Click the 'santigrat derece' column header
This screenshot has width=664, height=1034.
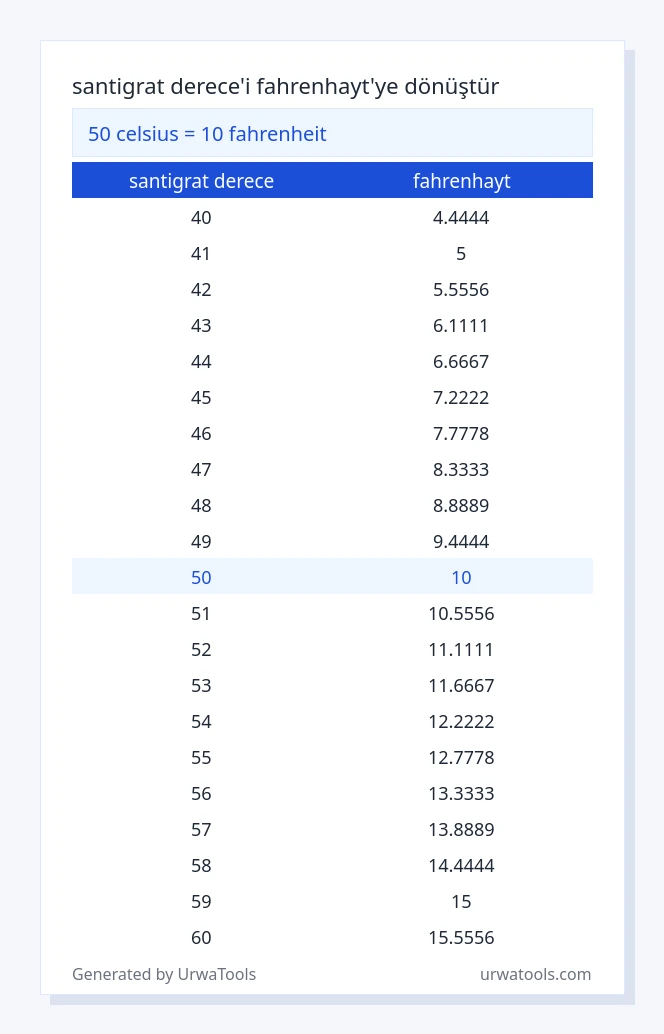point(201,181)
